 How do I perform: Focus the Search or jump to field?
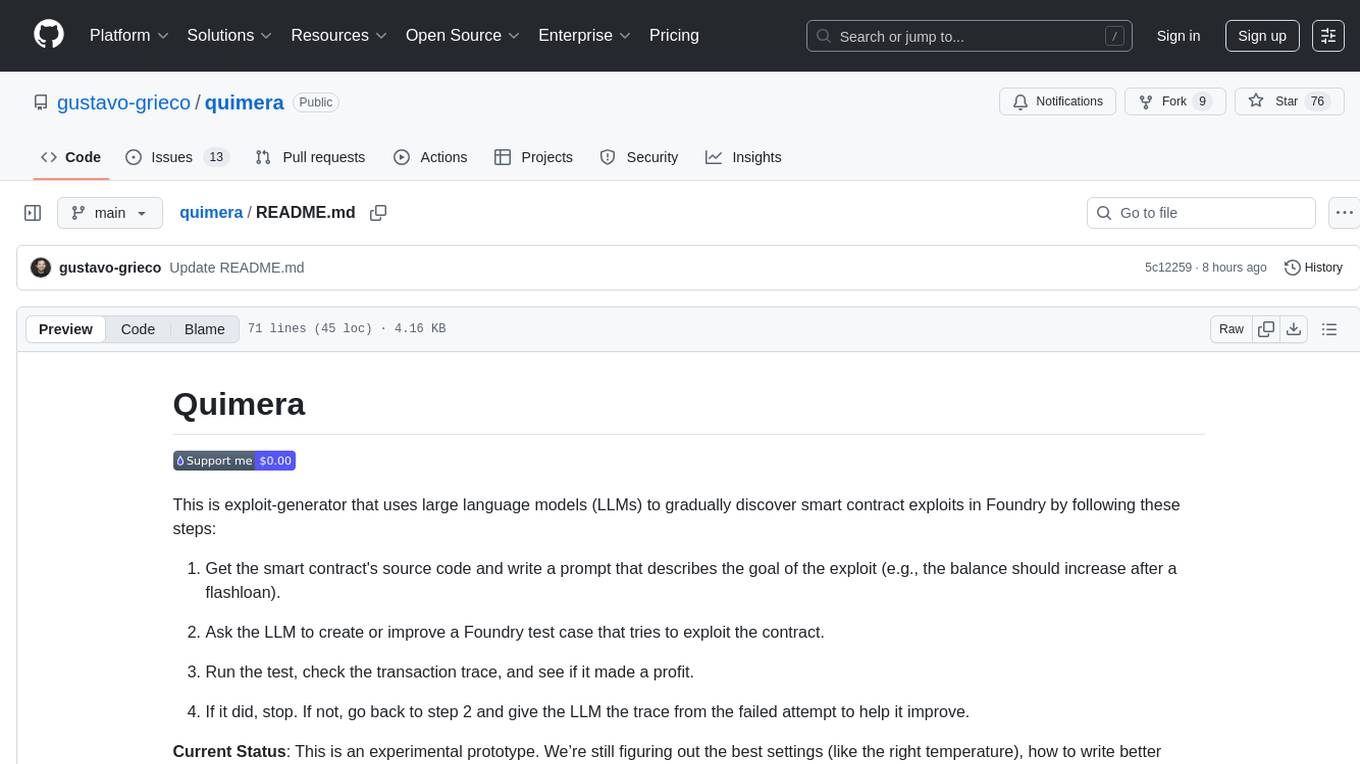coord(970,36)
